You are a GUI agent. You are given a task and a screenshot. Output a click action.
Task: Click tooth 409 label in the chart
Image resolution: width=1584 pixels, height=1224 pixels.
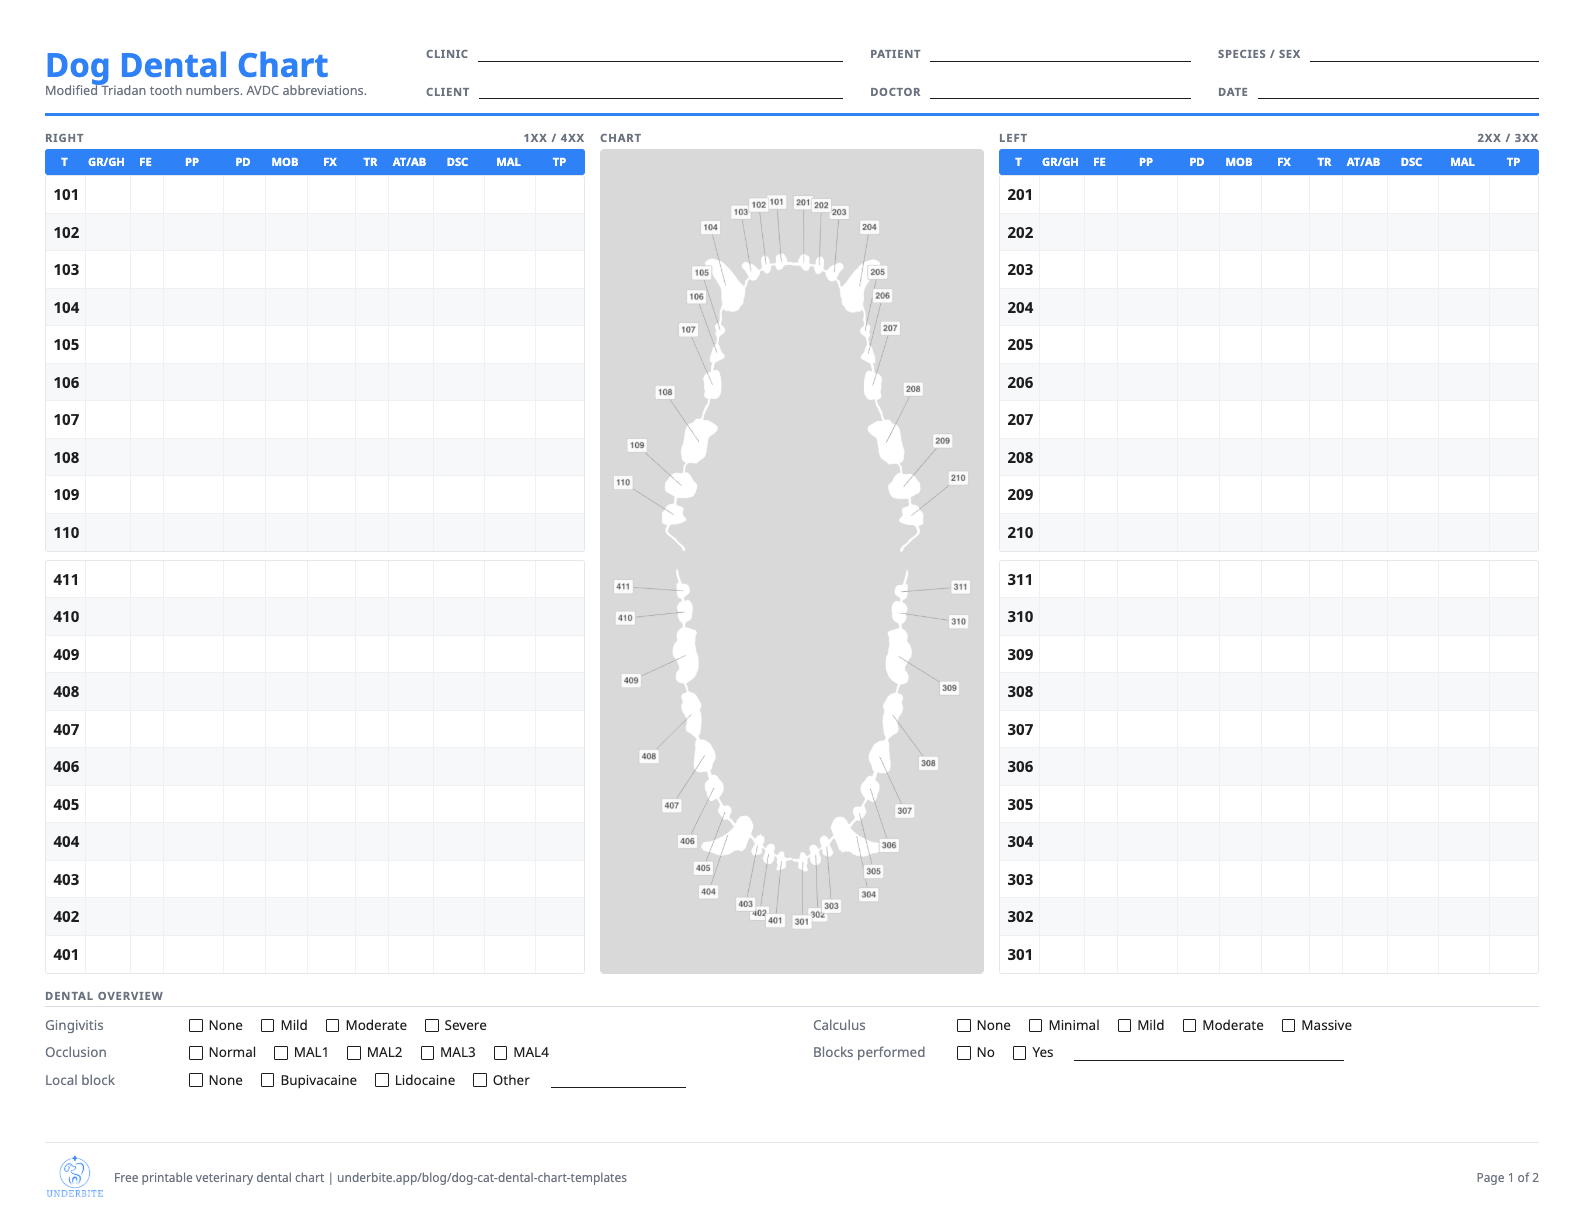click(631, 680)
